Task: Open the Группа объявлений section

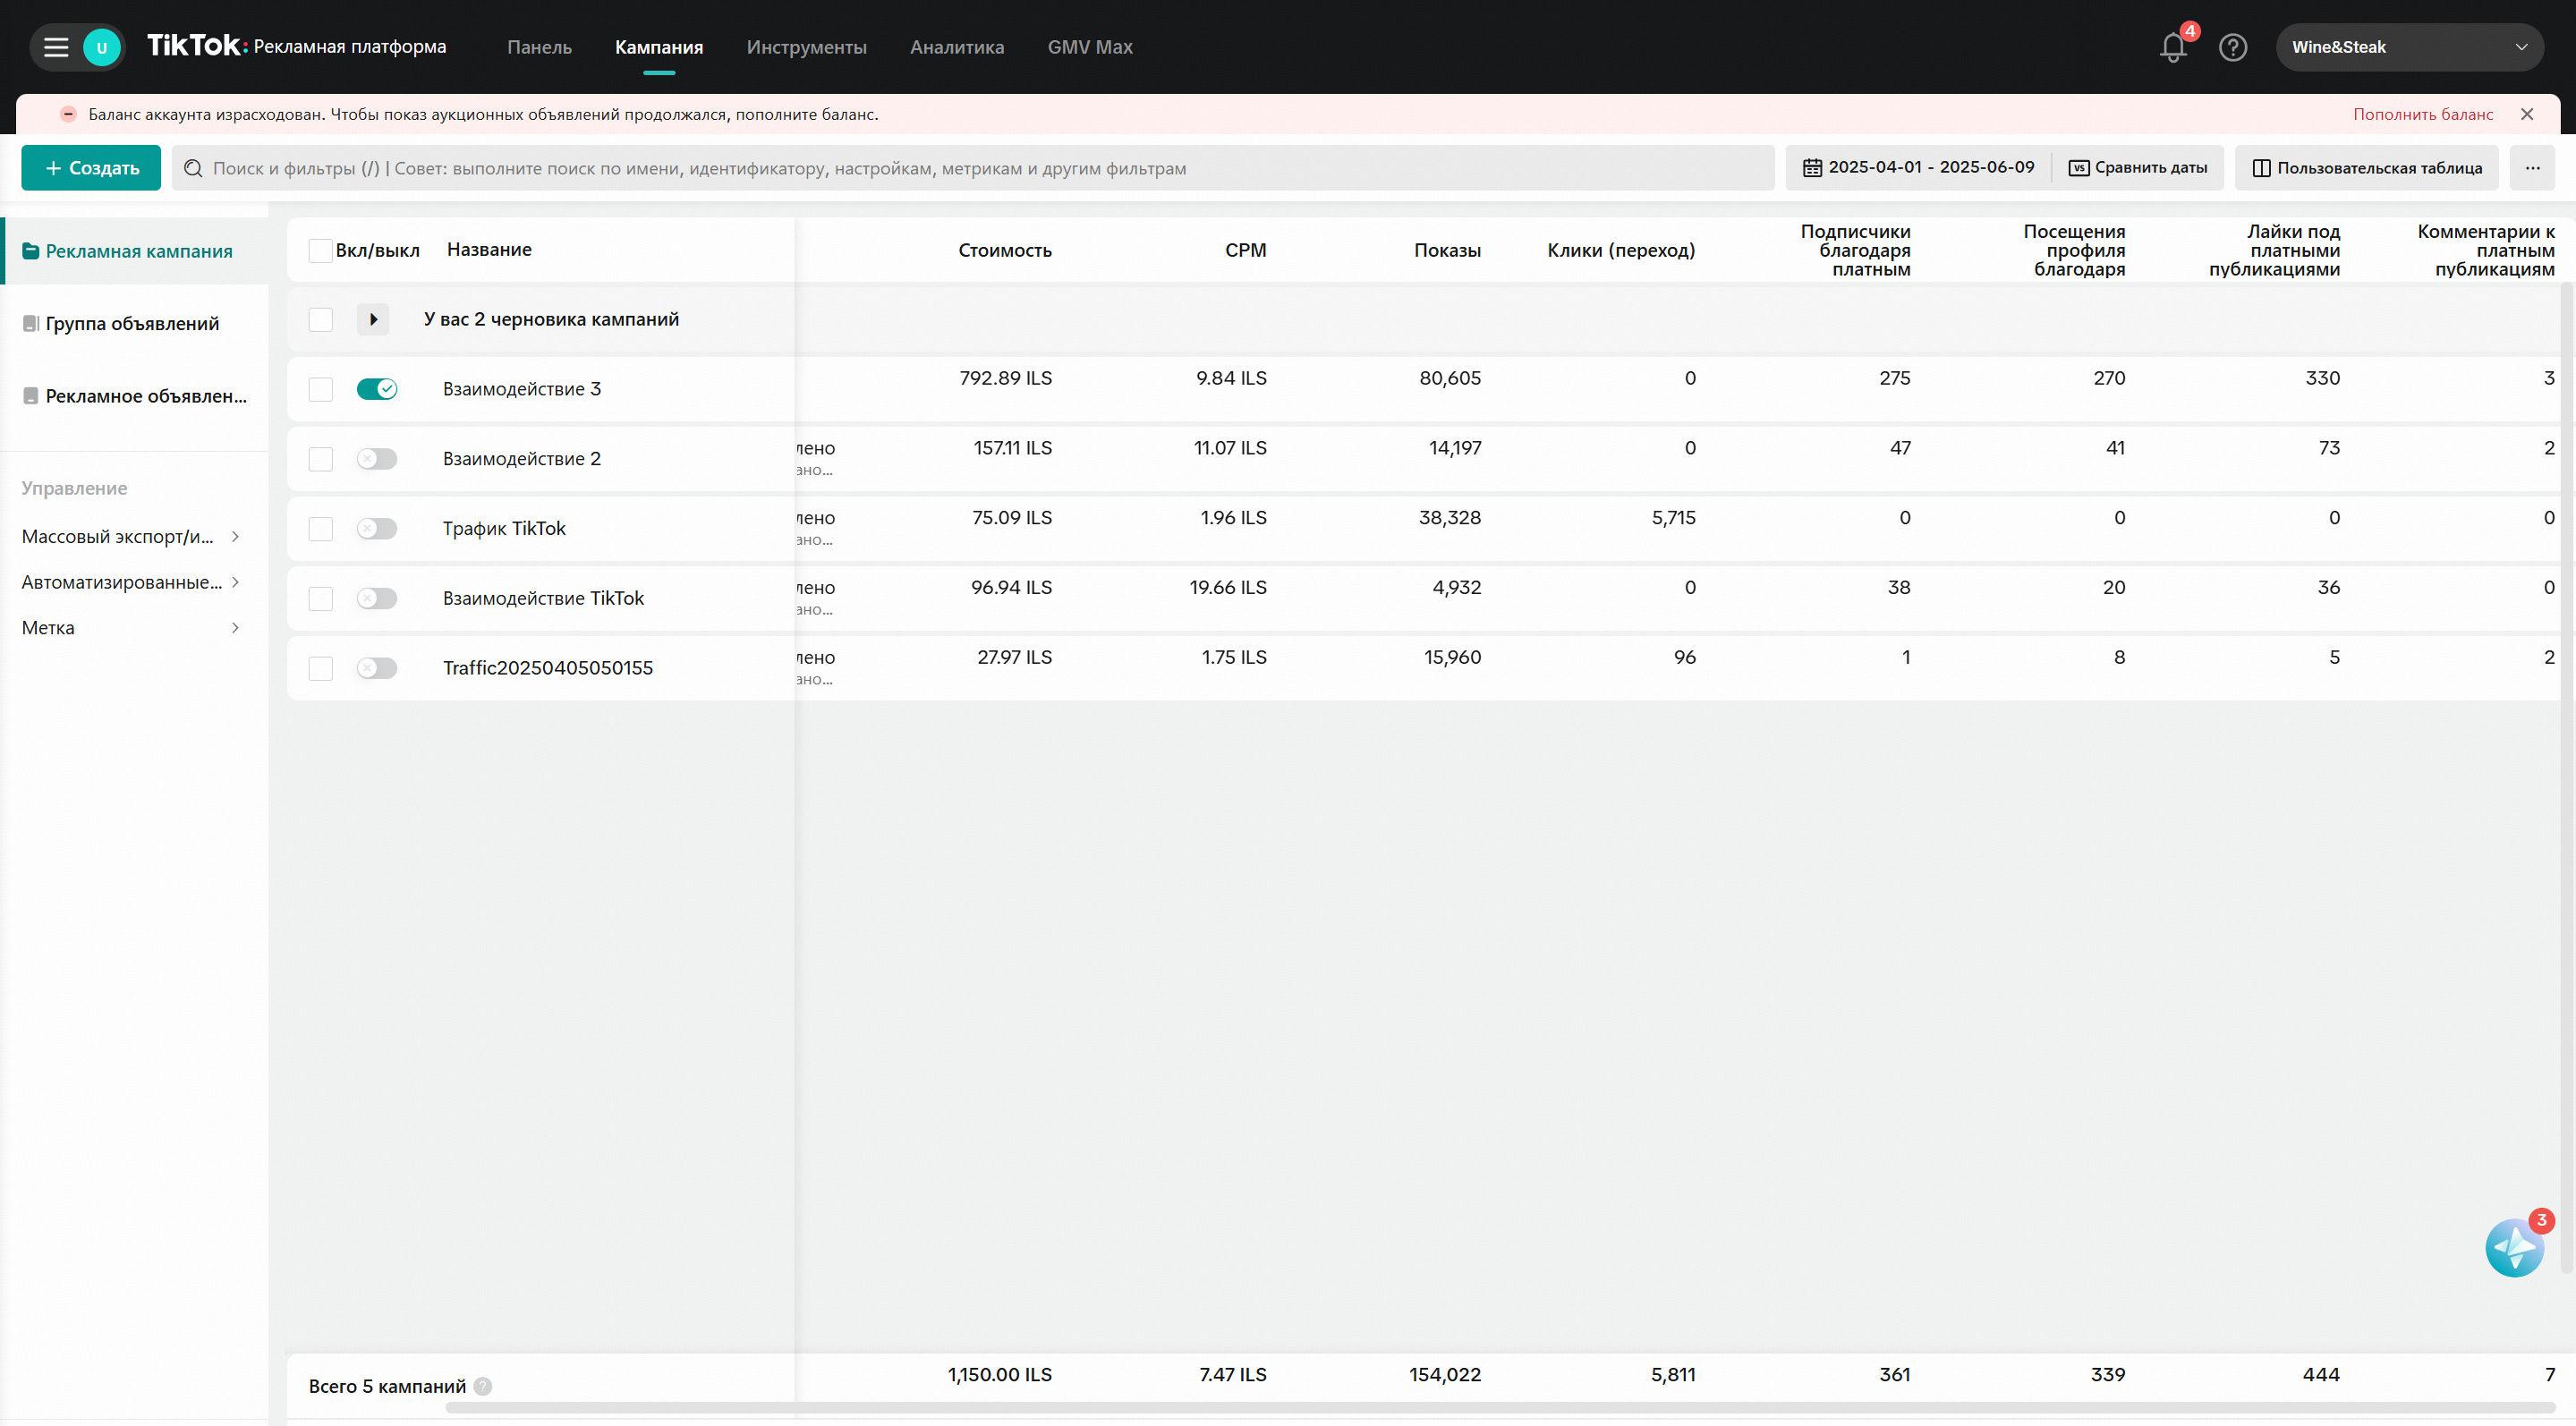Action: click(132, 324)
